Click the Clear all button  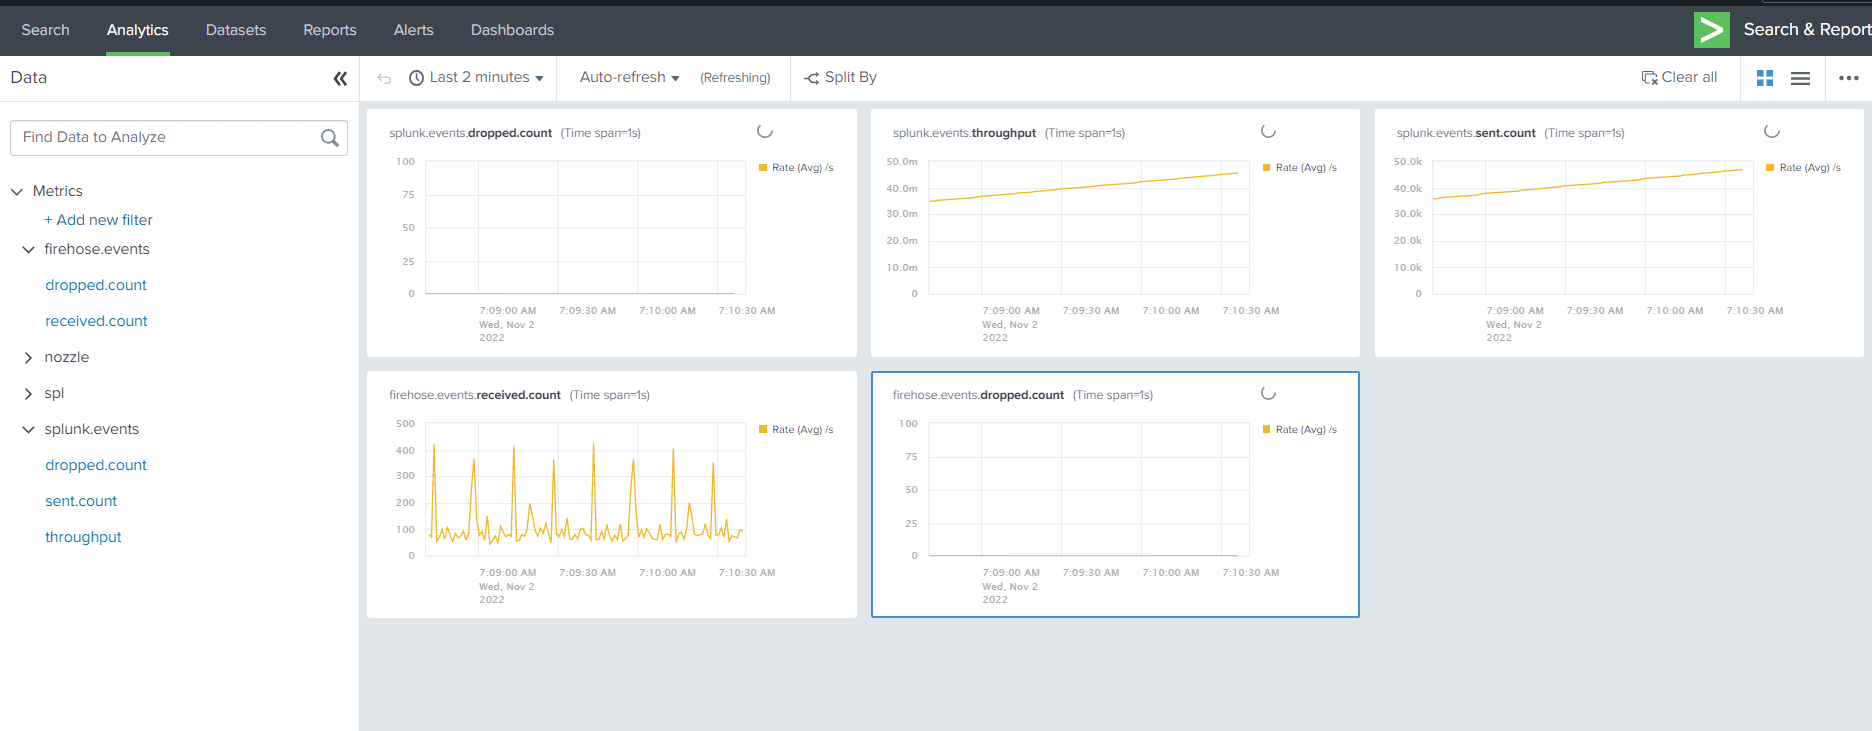point(1679,78)
